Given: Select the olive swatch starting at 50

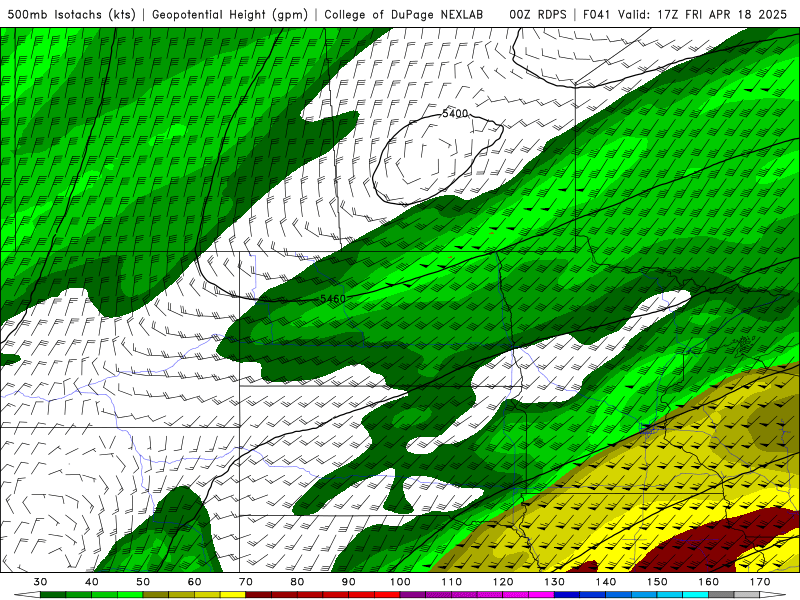Looking at the screenshot, I should tap(156, 595).
